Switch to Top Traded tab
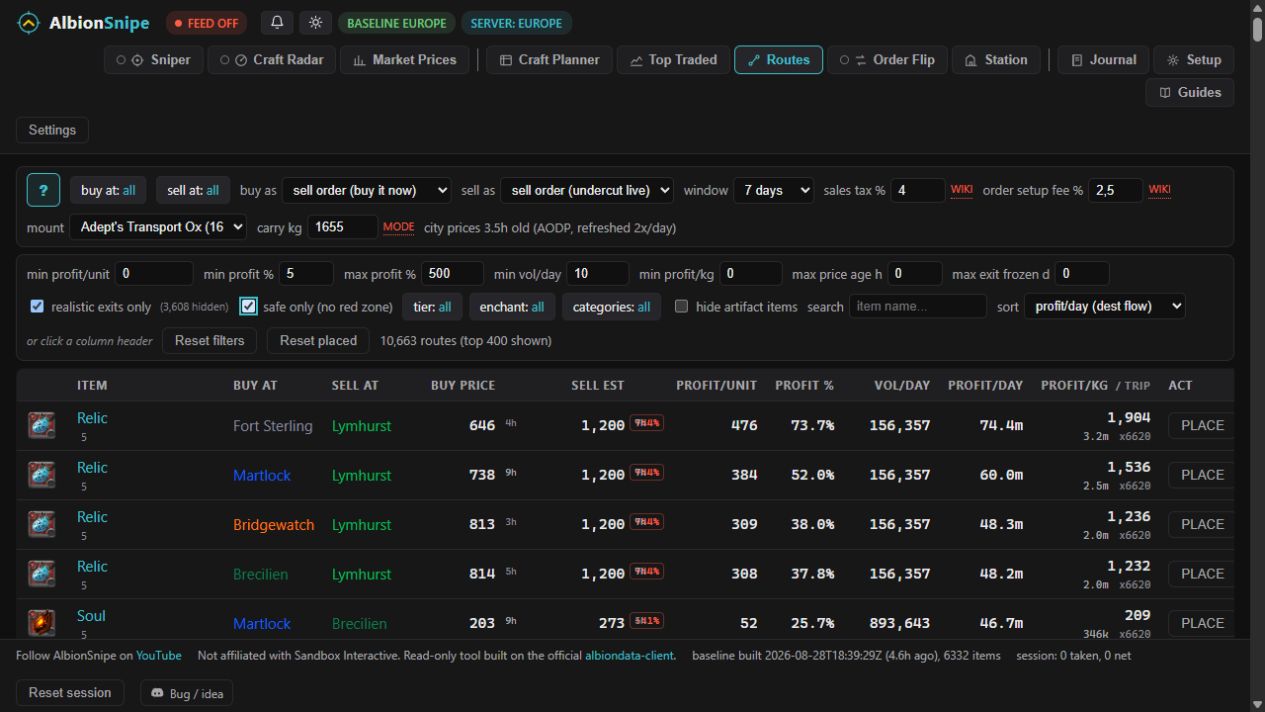Screen dimensions: 1265x712 click(673, 60)
